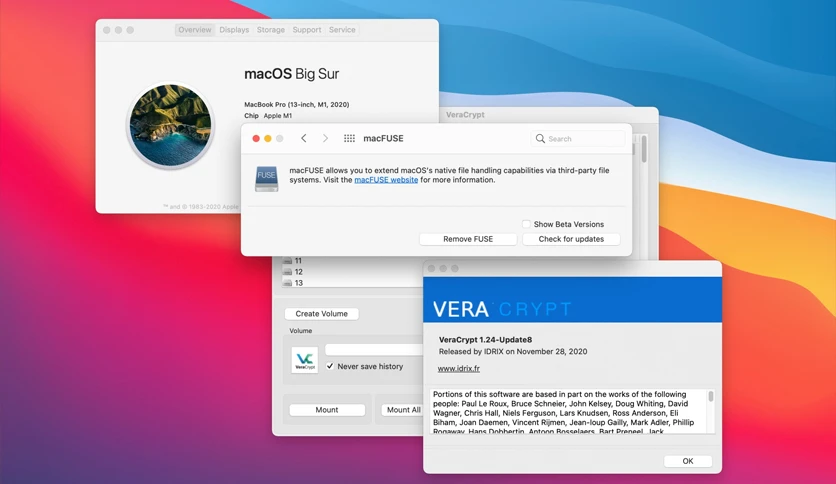Minimize macFUSE window with the yellow button
Image resolution: width=836 pixels, height=484 pixels.
pyautogui.click(x=268, y=139)
